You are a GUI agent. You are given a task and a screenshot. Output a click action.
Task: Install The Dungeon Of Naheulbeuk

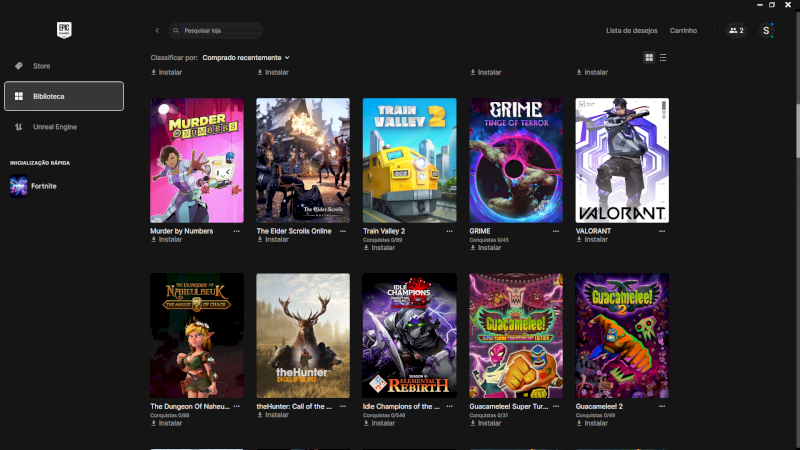(x=166, y=423)
